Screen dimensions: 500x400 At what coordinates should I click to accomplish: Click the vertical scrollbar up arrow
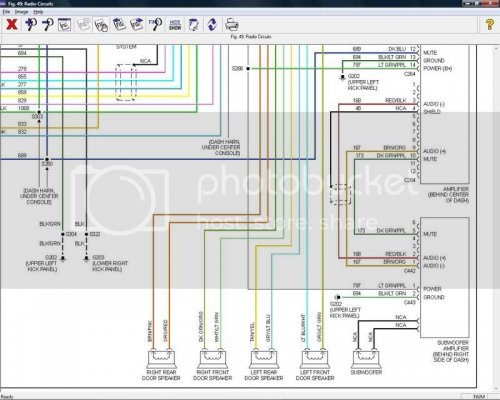pos(496,49)
